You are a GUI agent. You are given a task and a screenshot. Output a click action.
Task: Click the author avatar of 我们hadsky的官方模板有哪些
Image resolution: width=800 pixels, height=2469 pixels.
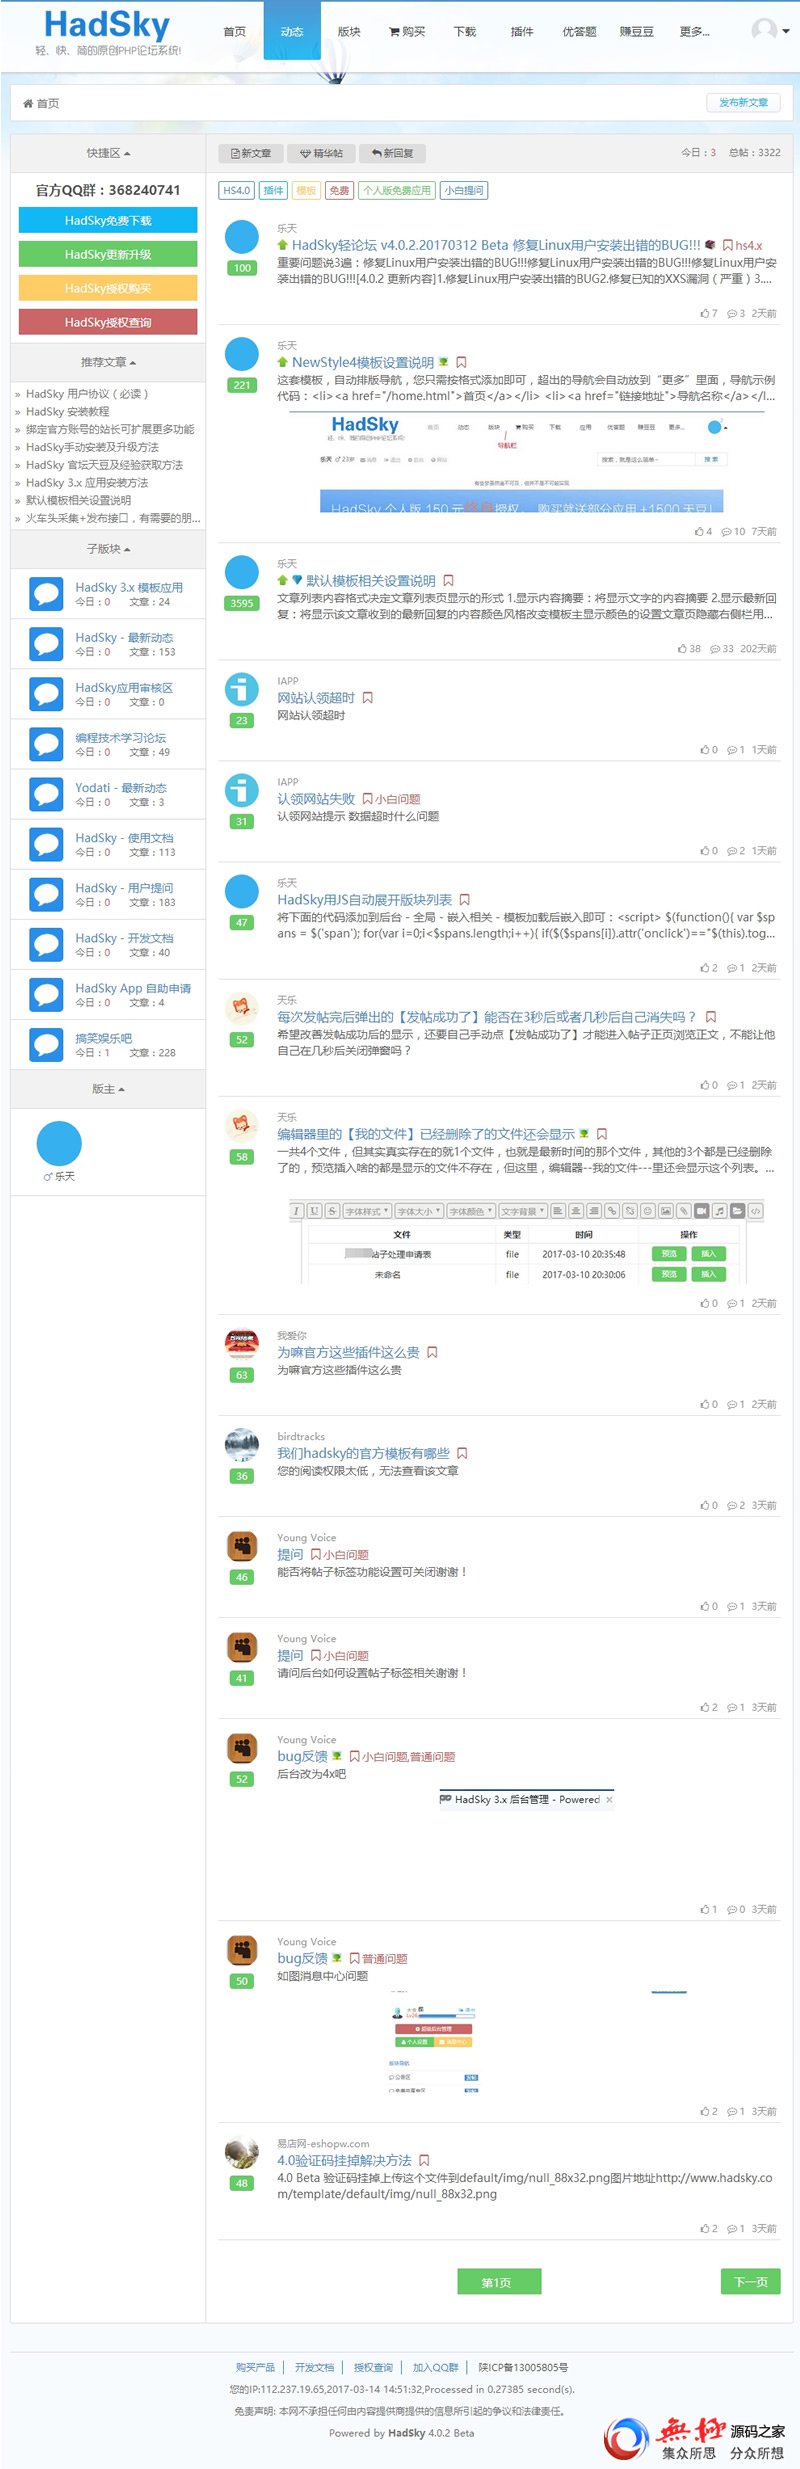pyautogui.click(x=241, y=1446)
